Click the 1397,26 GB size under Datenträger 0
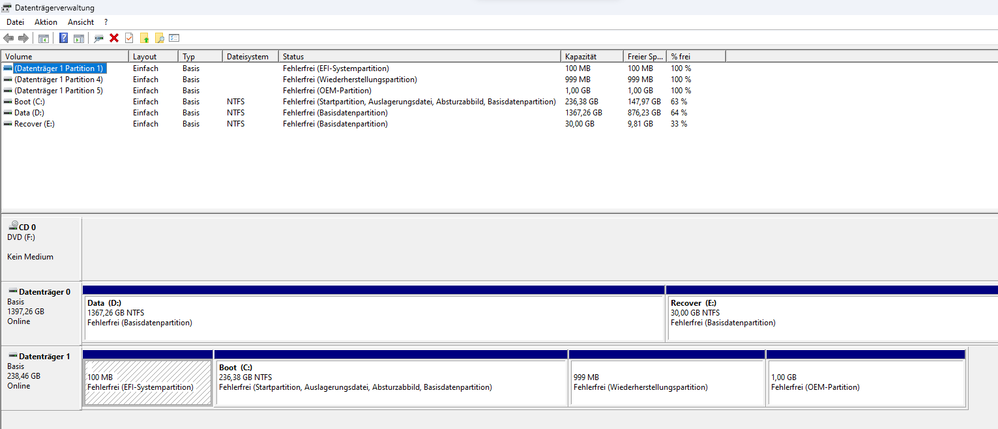The image size is (998, 429). point(25,312)
